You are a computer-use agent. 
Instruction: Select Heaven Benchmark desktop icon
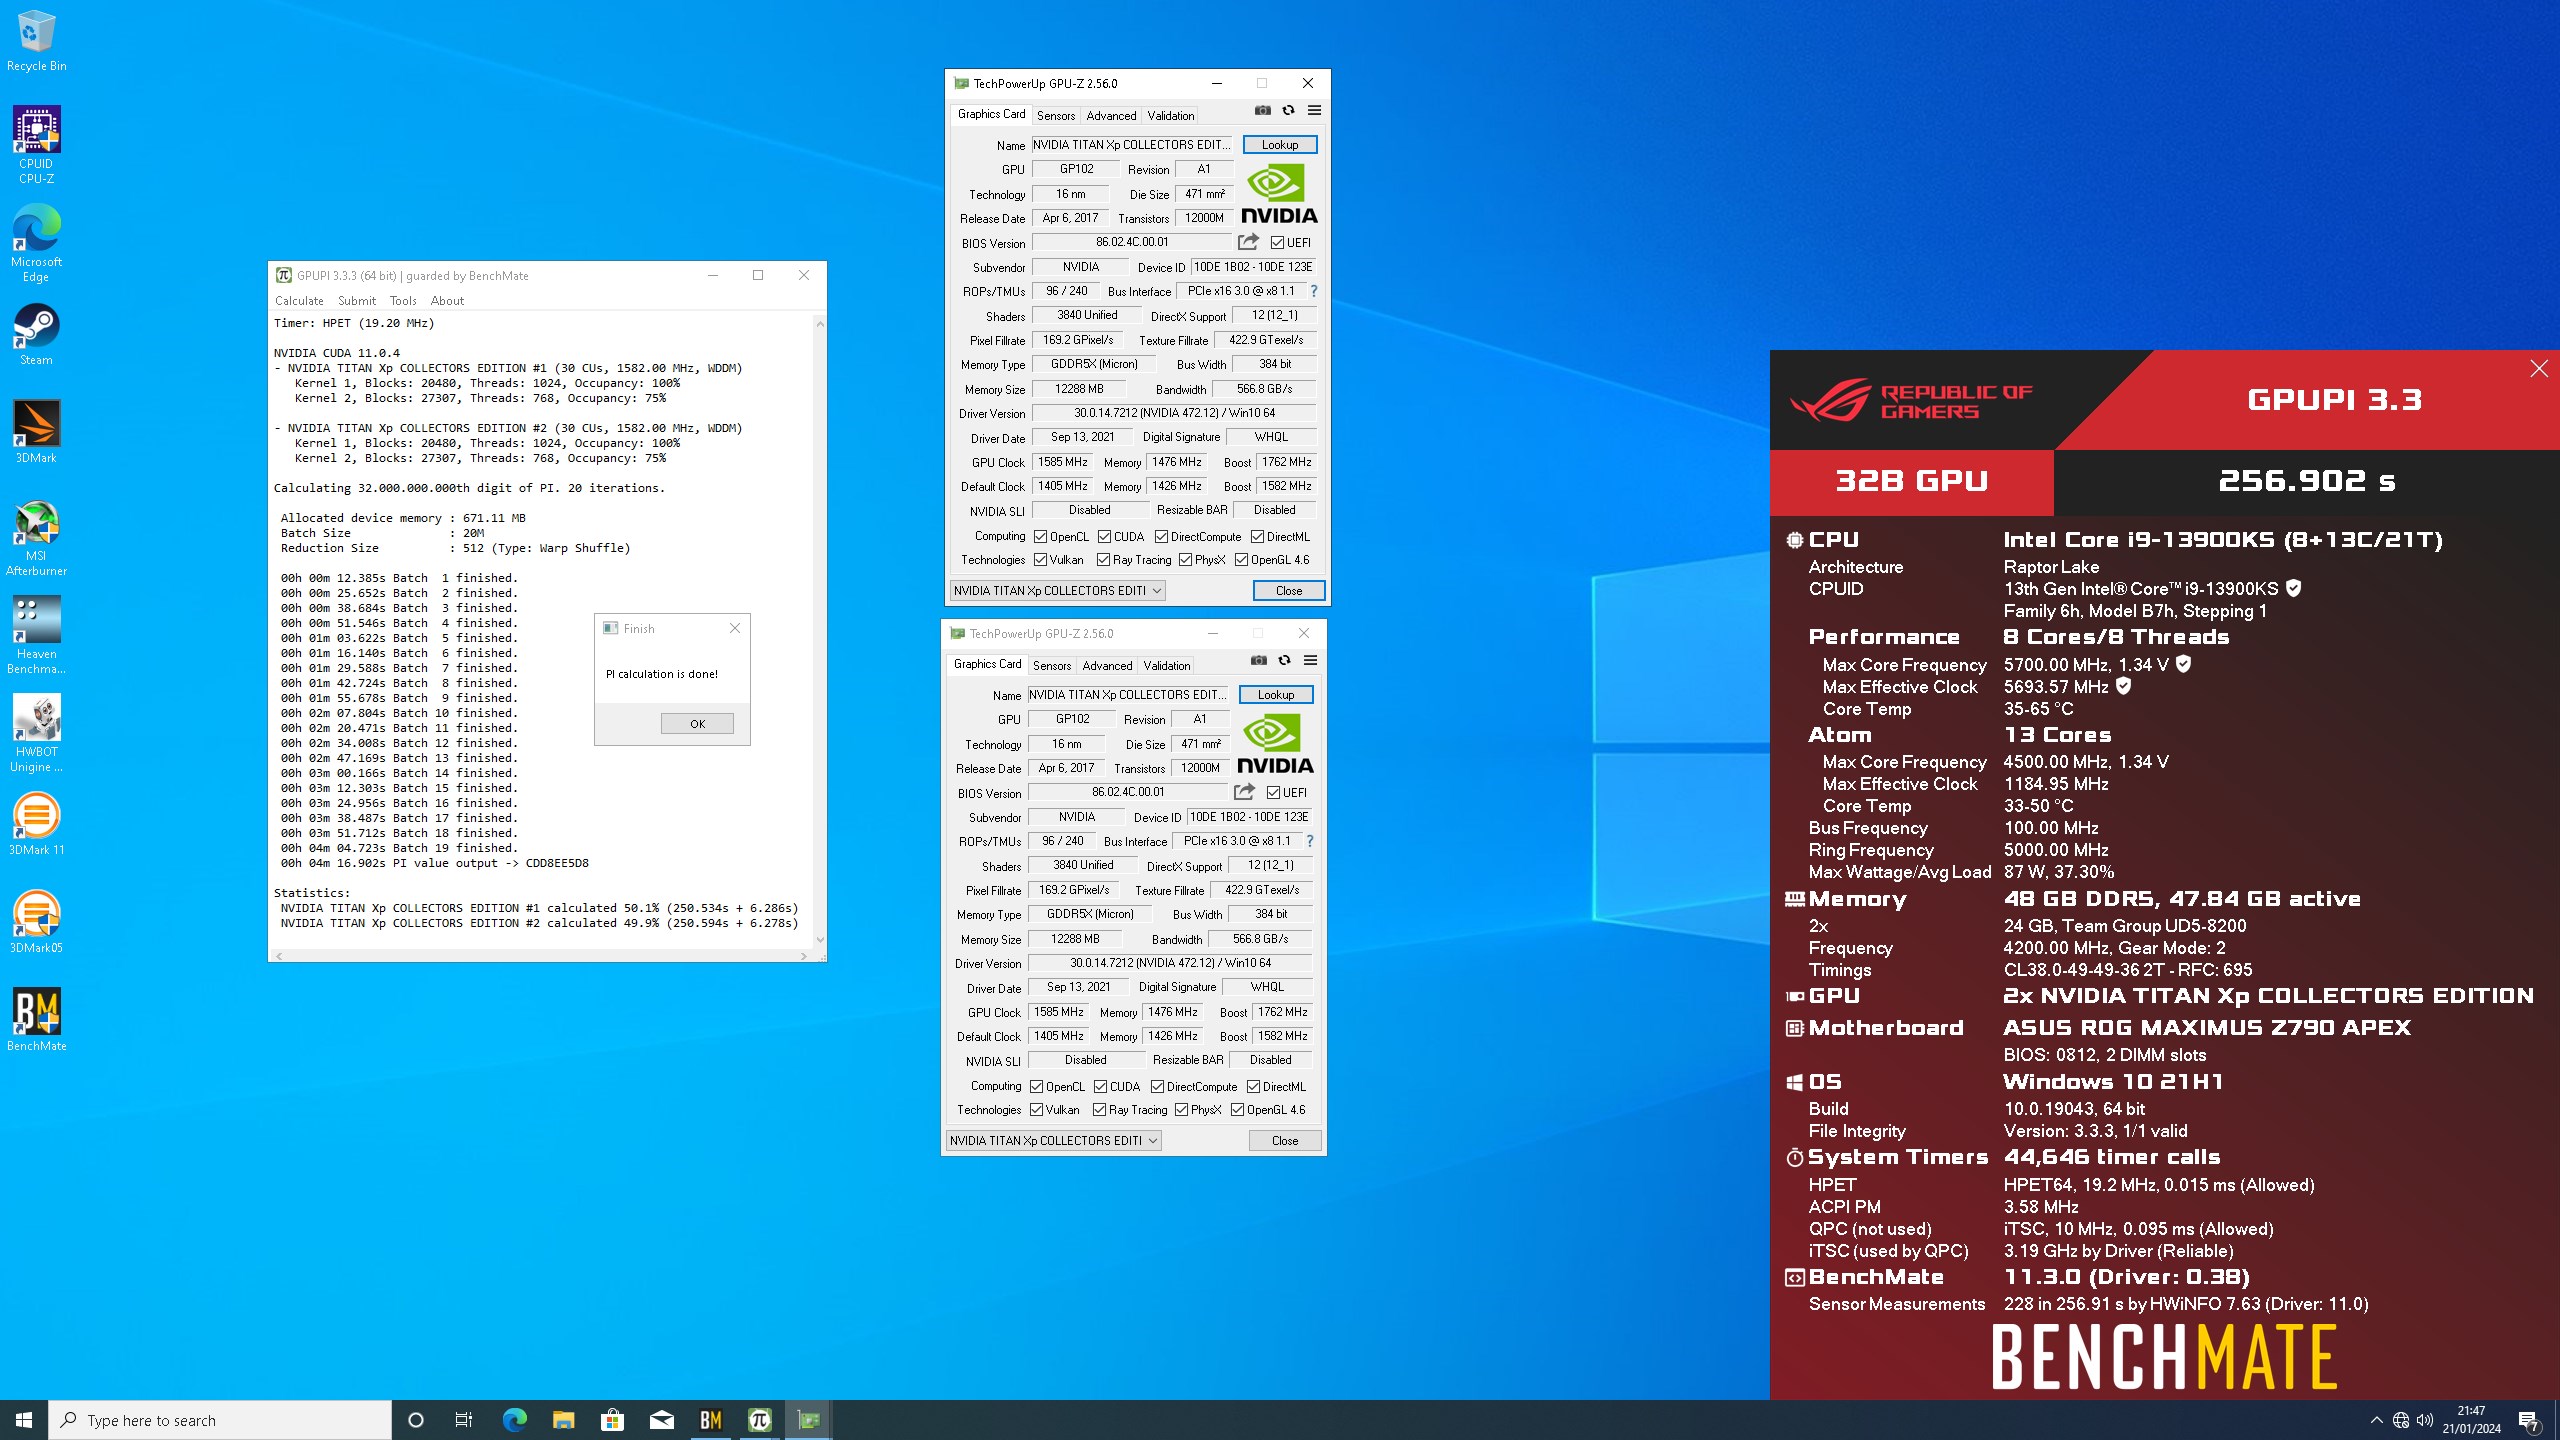click(x=36, y=635)
